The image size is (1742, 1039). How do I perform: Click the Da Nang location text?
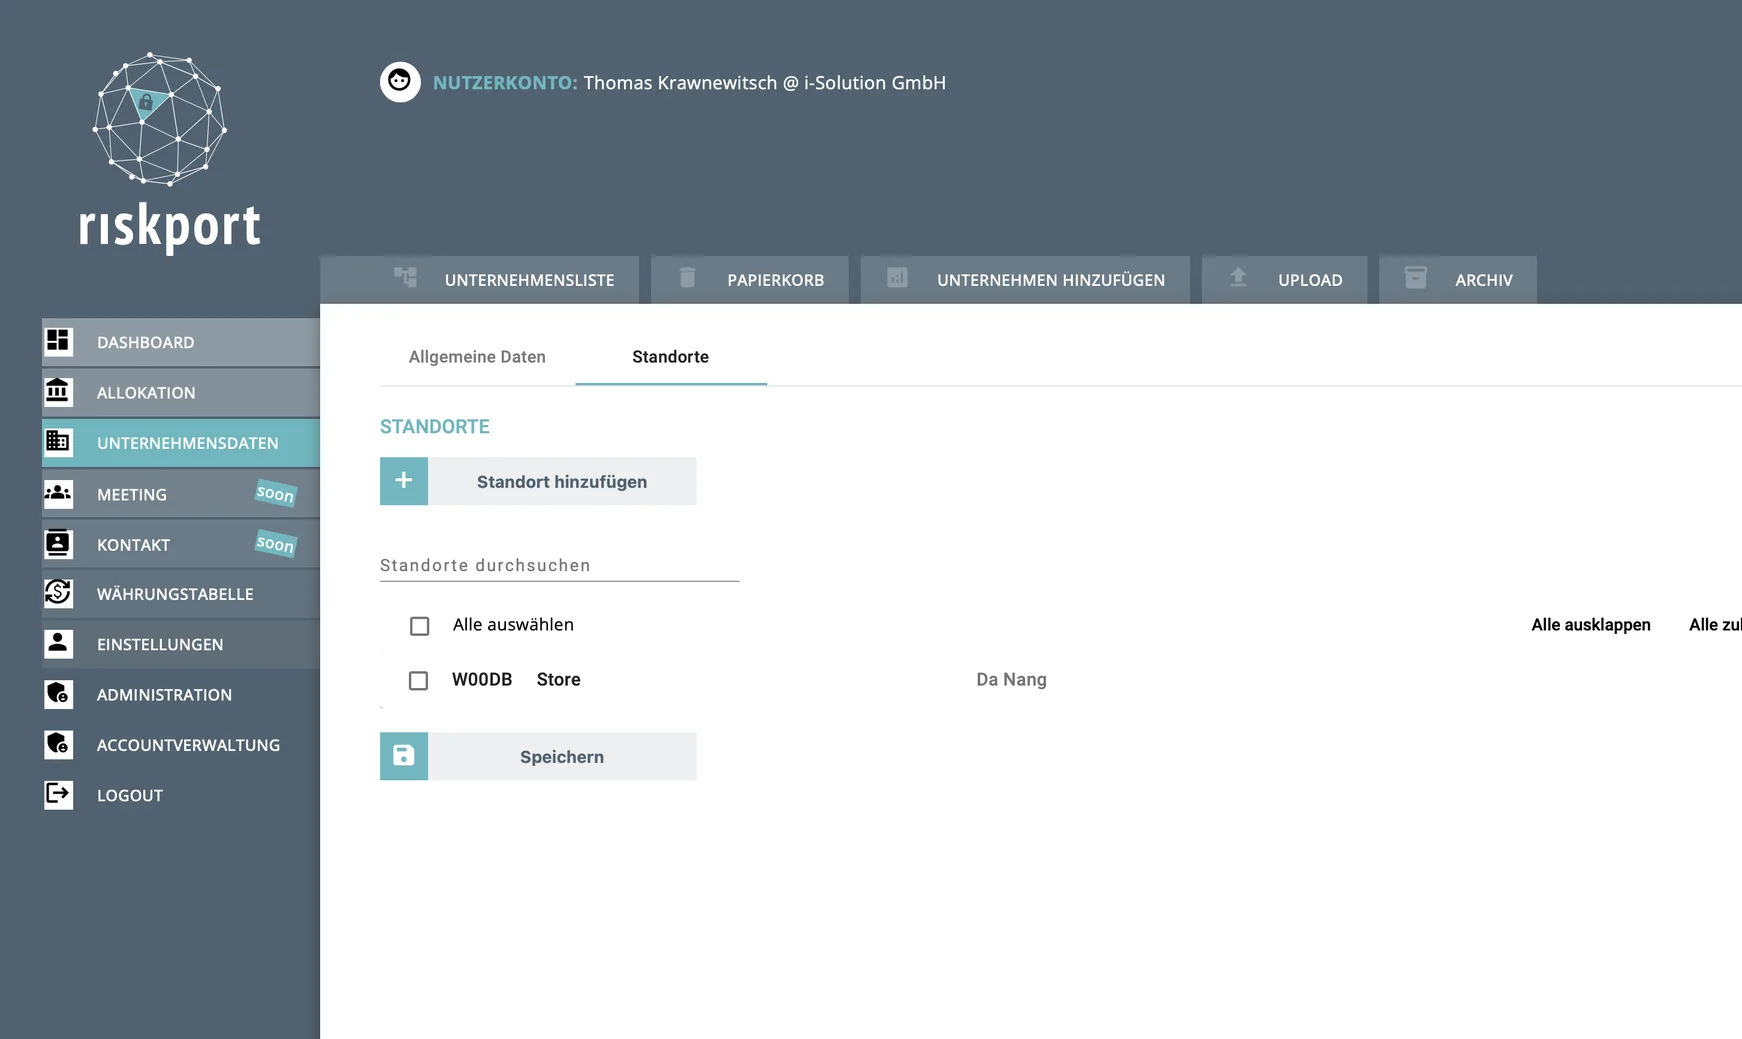coord(1011,679)
